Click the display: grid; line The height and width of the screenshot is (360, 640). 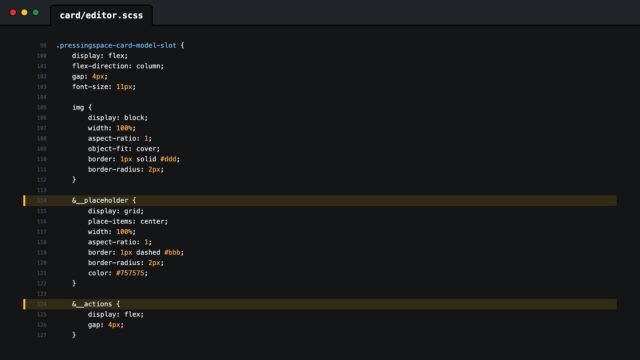[x=116, y=211]
